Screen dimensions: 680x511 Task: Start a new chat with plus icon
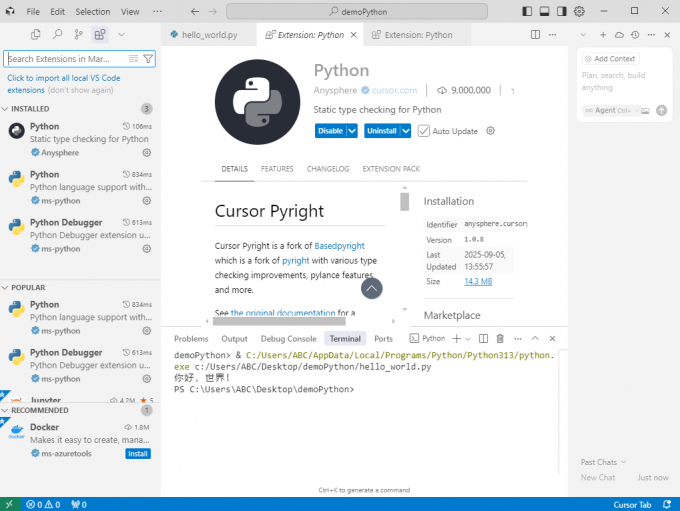coord(603,34)
